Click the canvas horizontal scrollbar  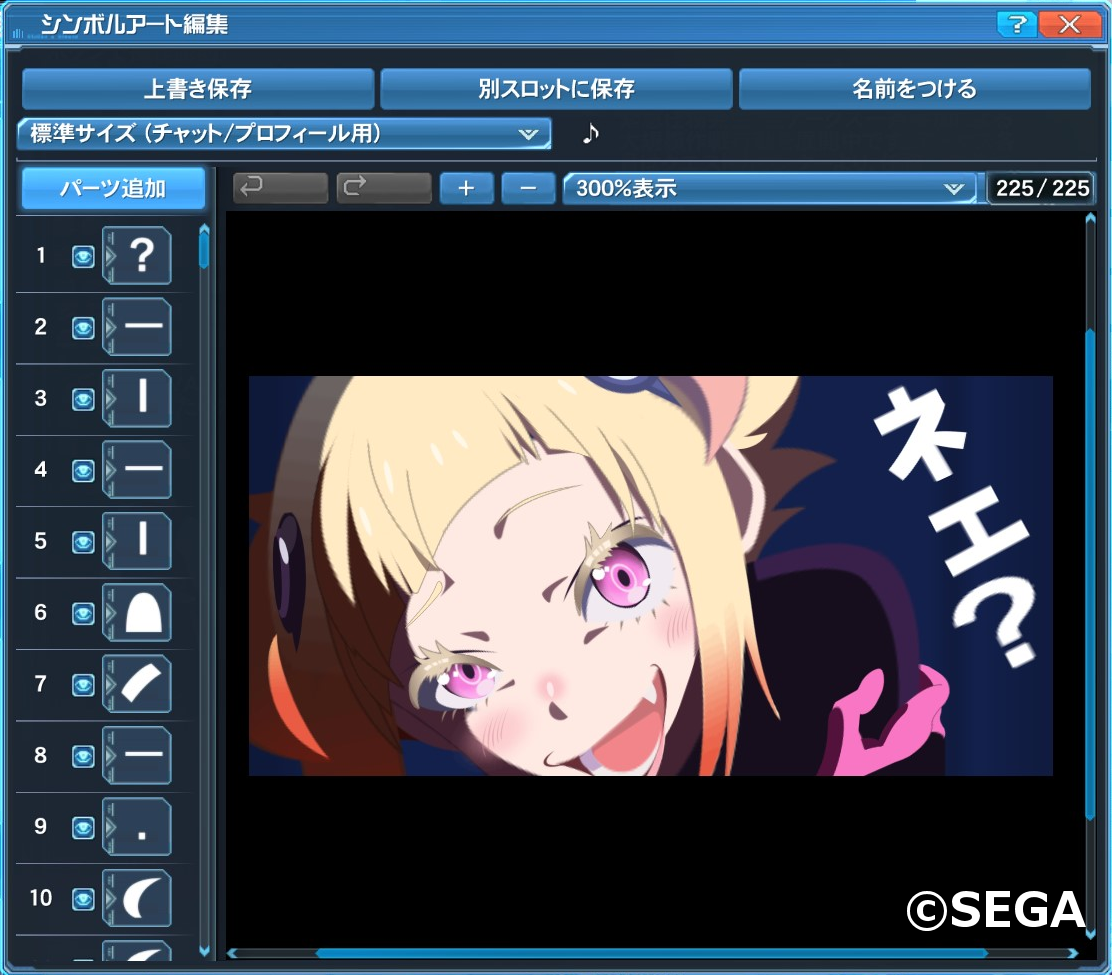click(x=652, y=954)
